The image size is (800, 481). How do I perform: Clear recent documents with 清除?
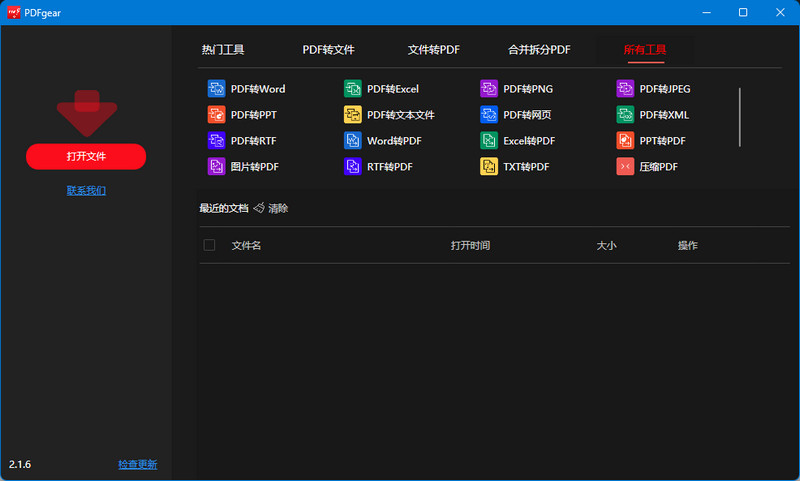(271, 208)
